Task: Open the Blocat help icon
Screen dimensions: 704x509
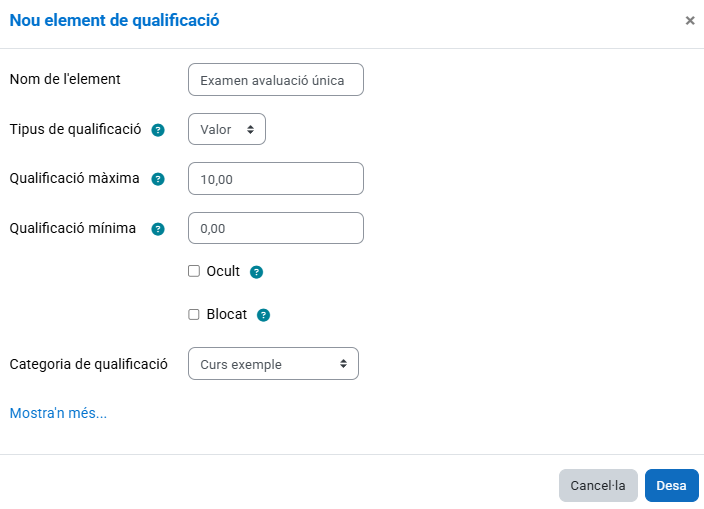Action: tap(264, 315)
